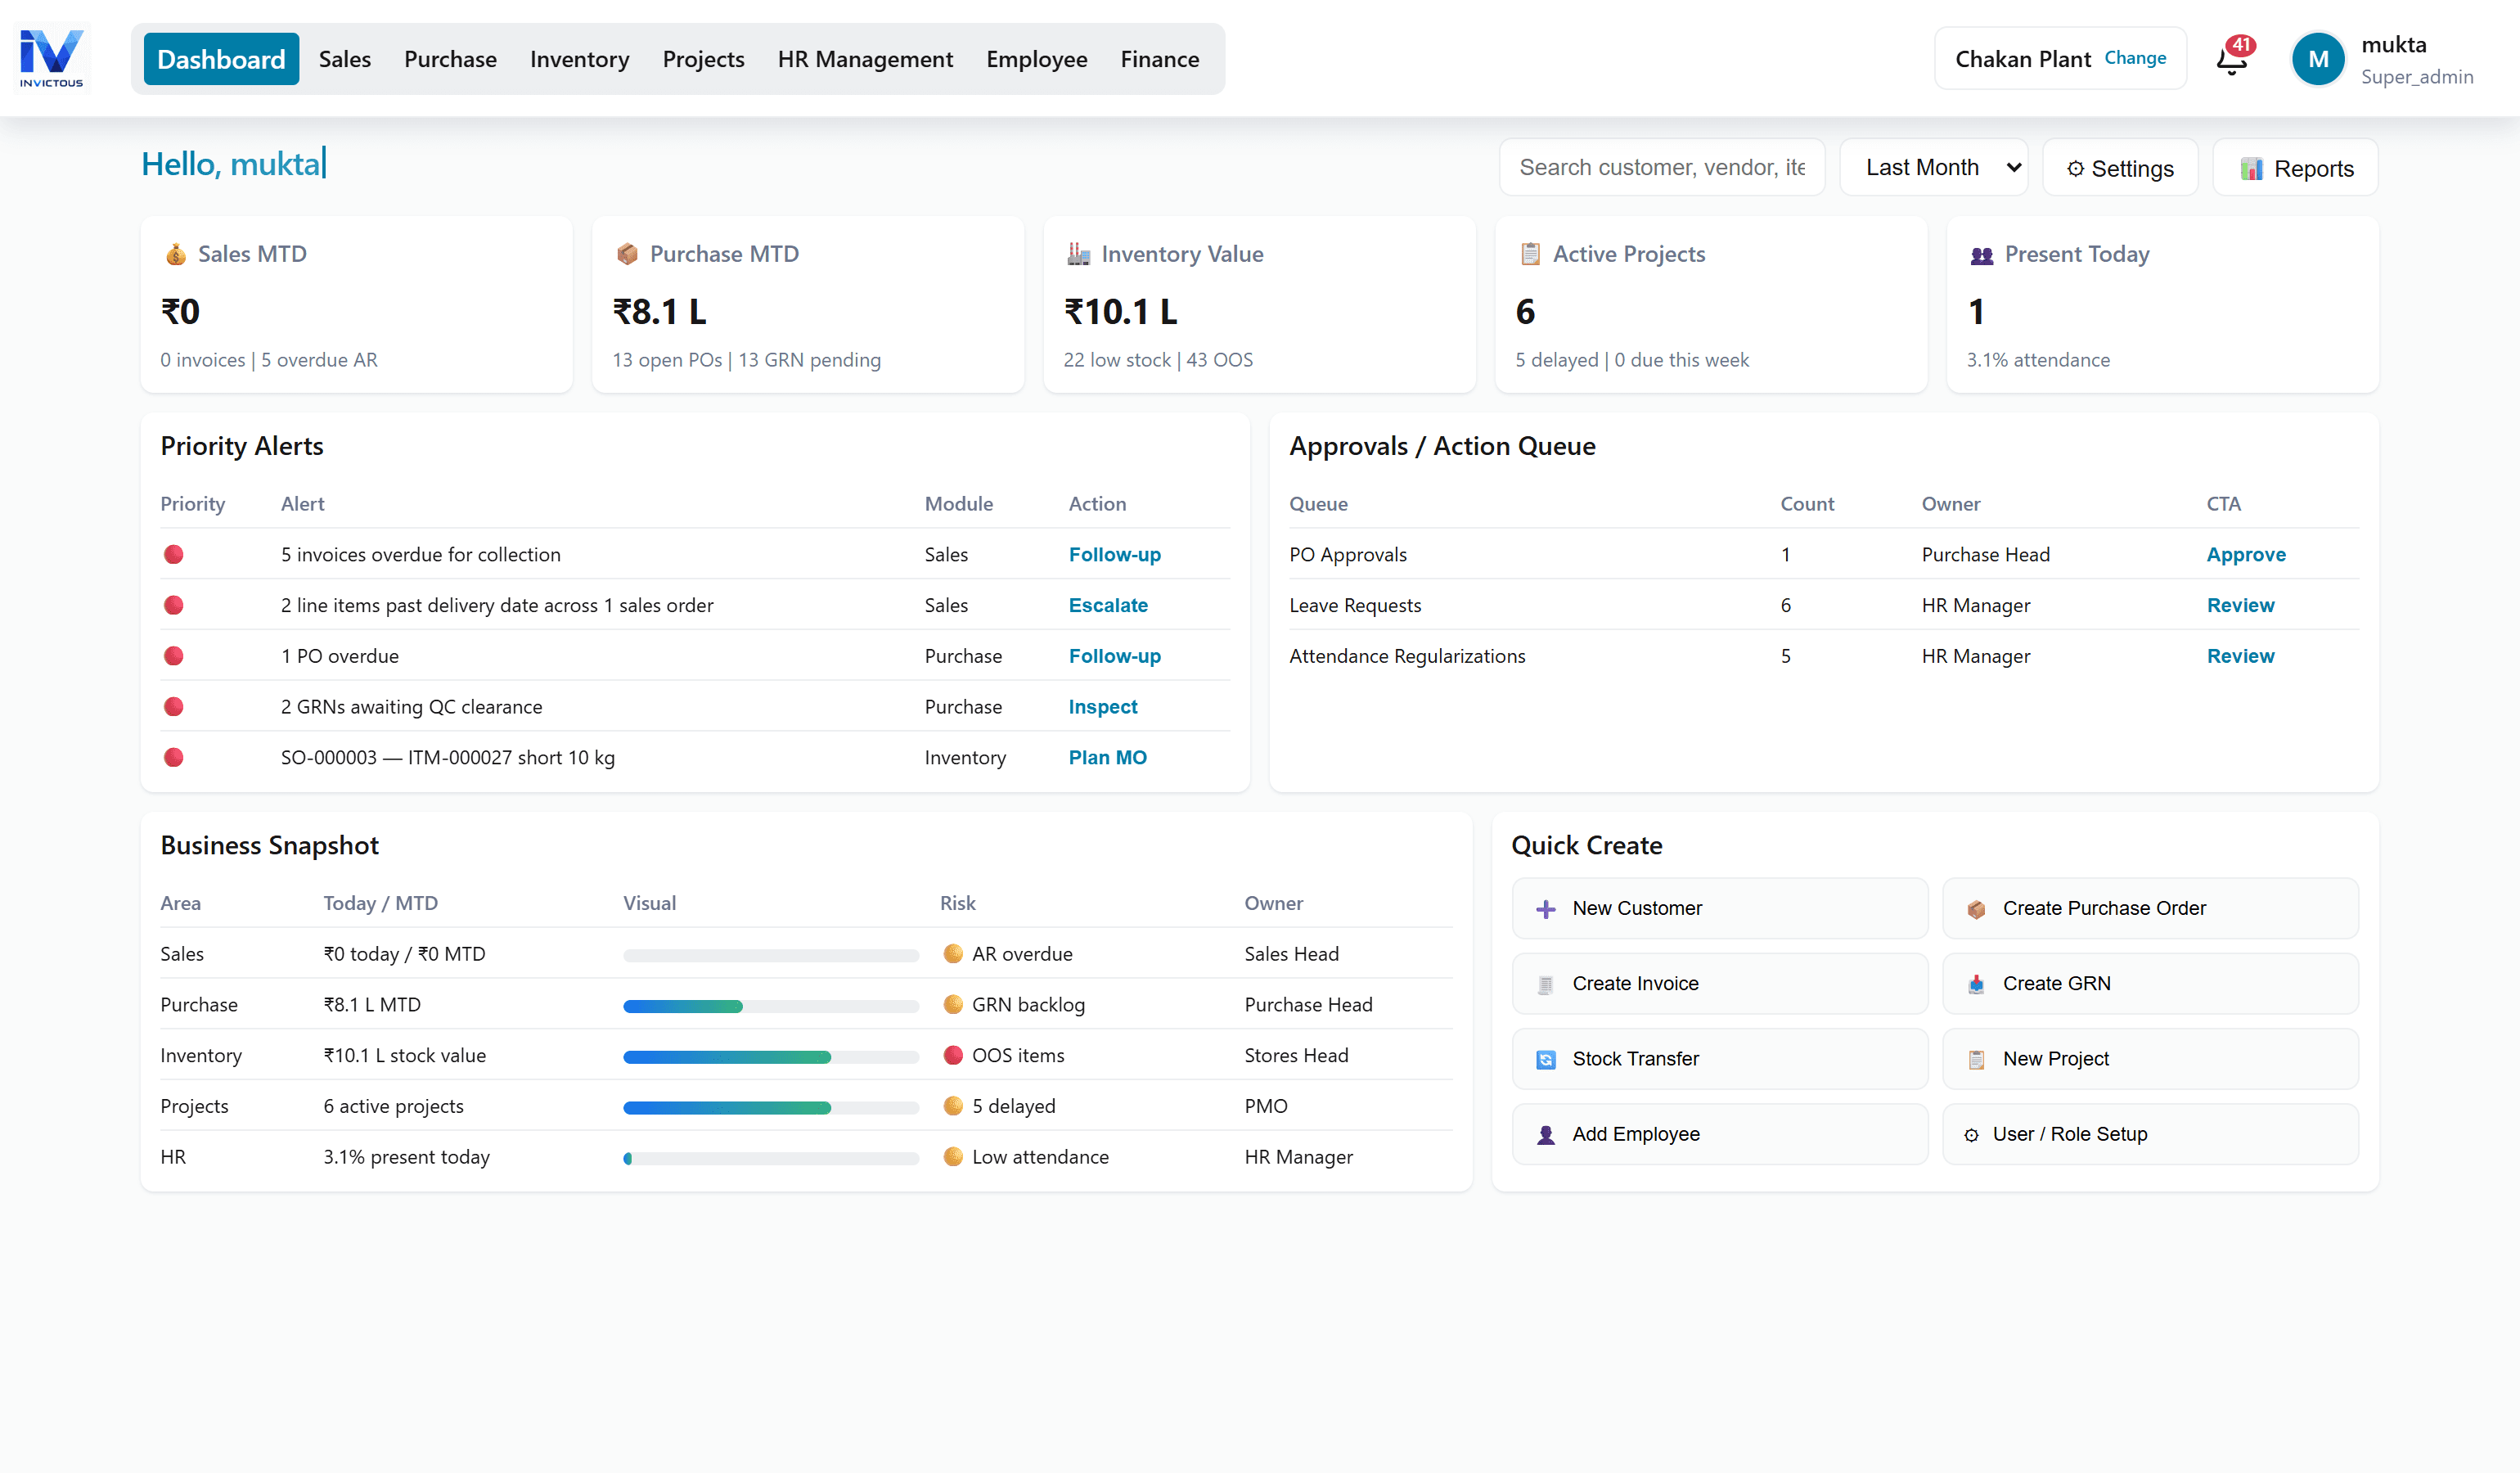Open the Purchase menu
The height and width of the screenshot is (1473, 2520).
pos(450,59)
